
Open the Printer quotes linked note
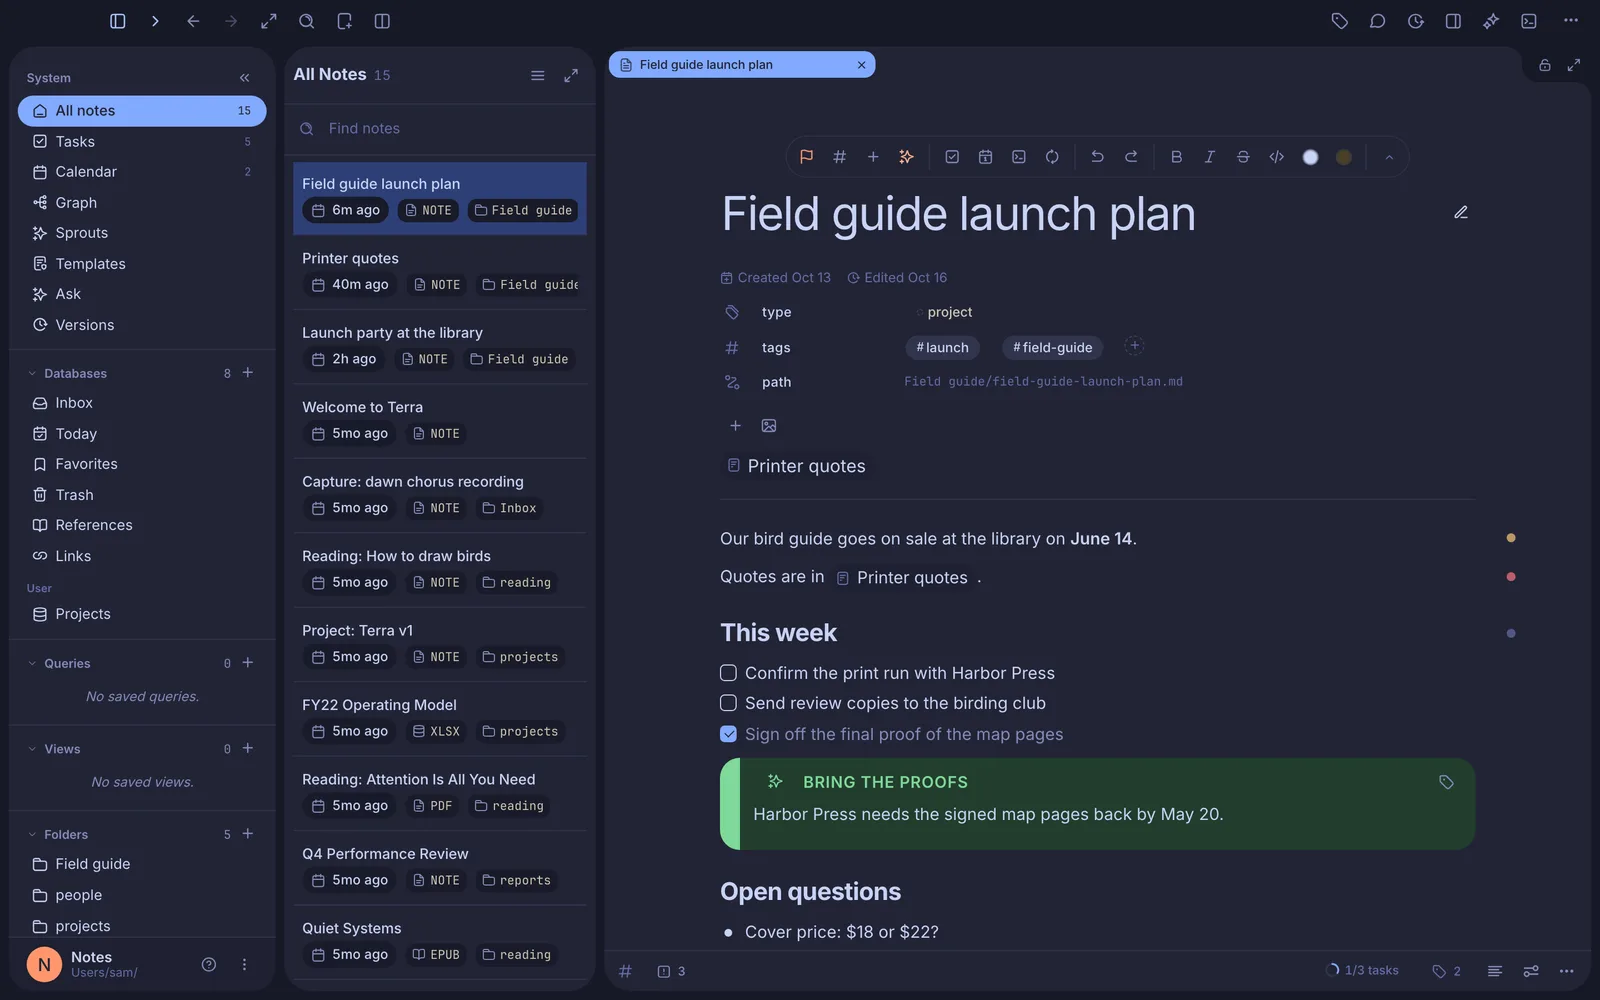tap(796, 466)
